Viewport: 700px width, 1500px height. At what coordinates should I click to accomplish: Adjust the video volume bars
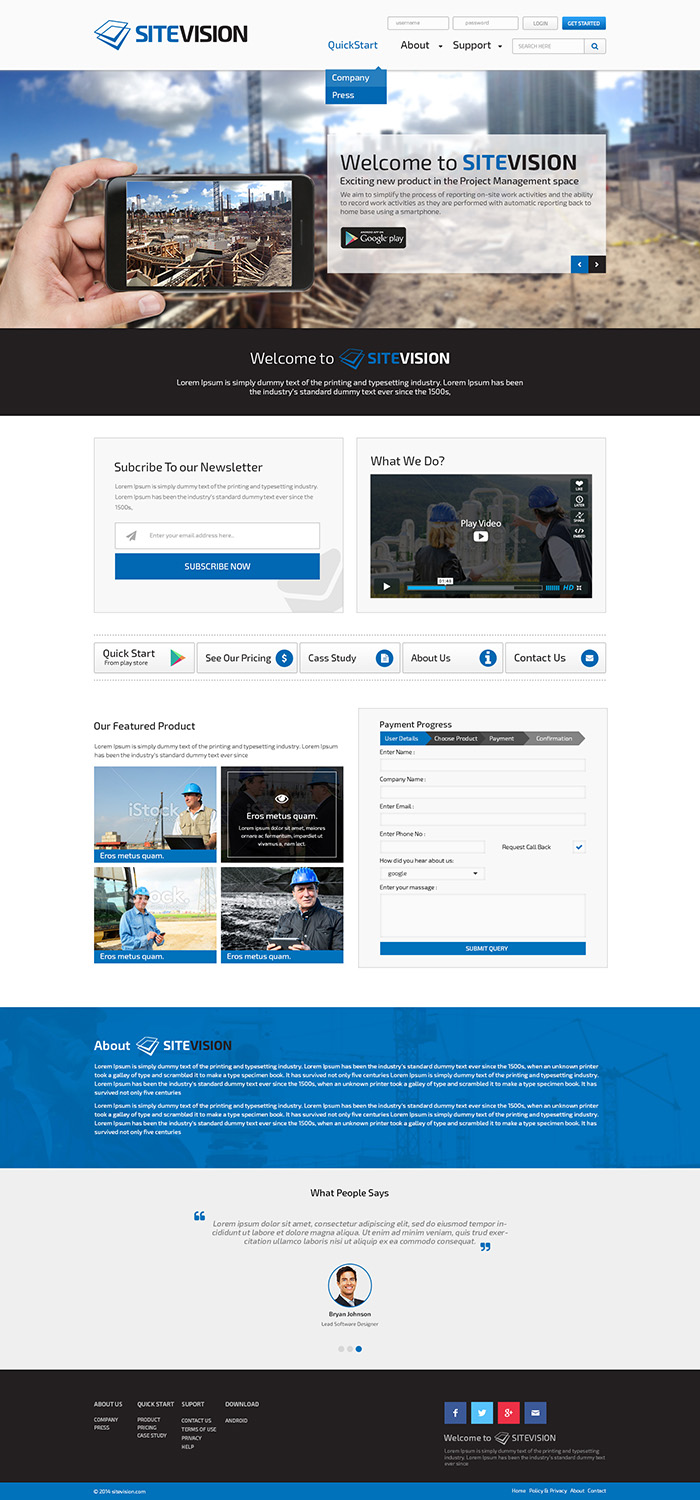(x=552, y=588)
